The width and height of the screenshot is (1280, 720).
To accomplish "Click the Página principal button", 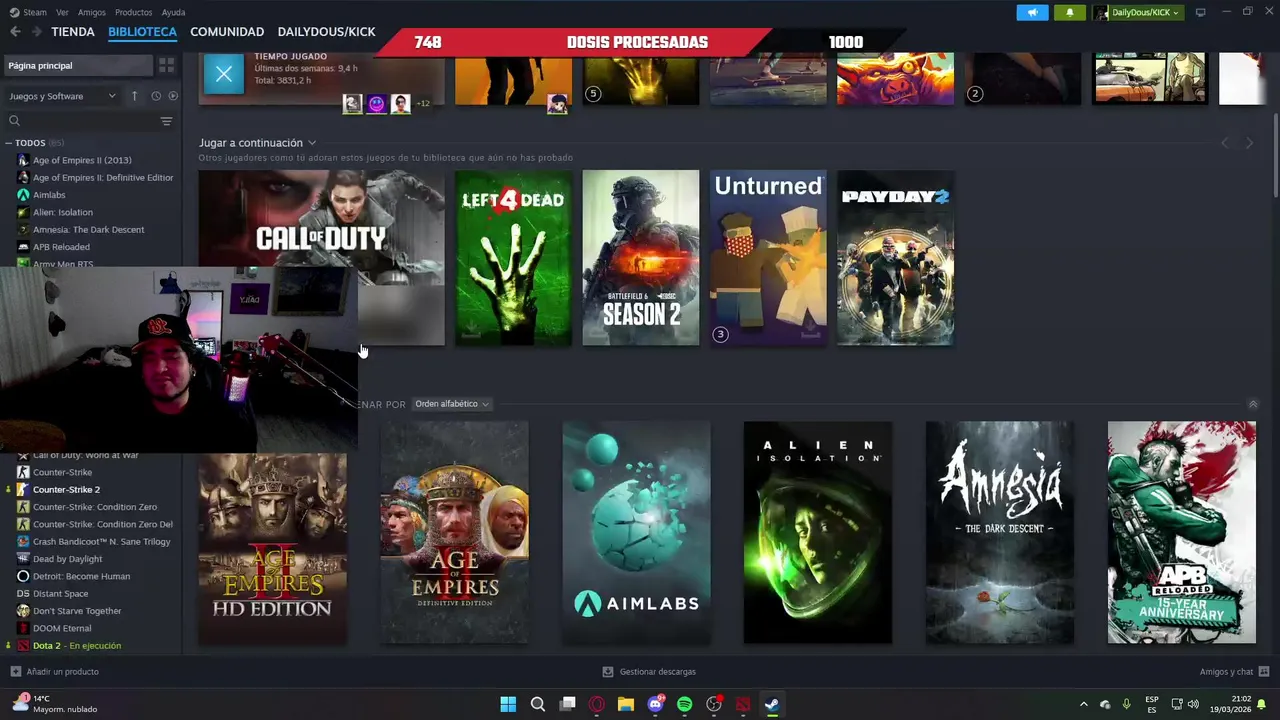I will (77, 65).
